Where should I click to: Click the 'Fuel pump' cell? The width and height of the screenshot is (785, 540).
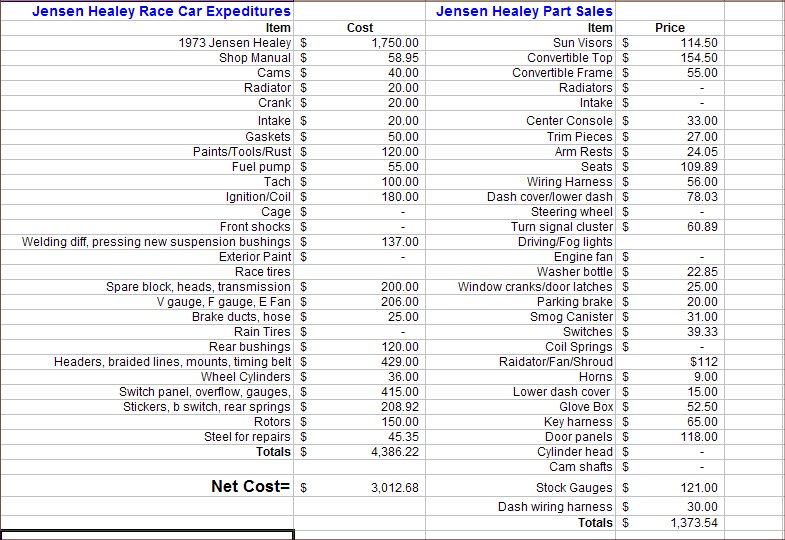point(147,167)
